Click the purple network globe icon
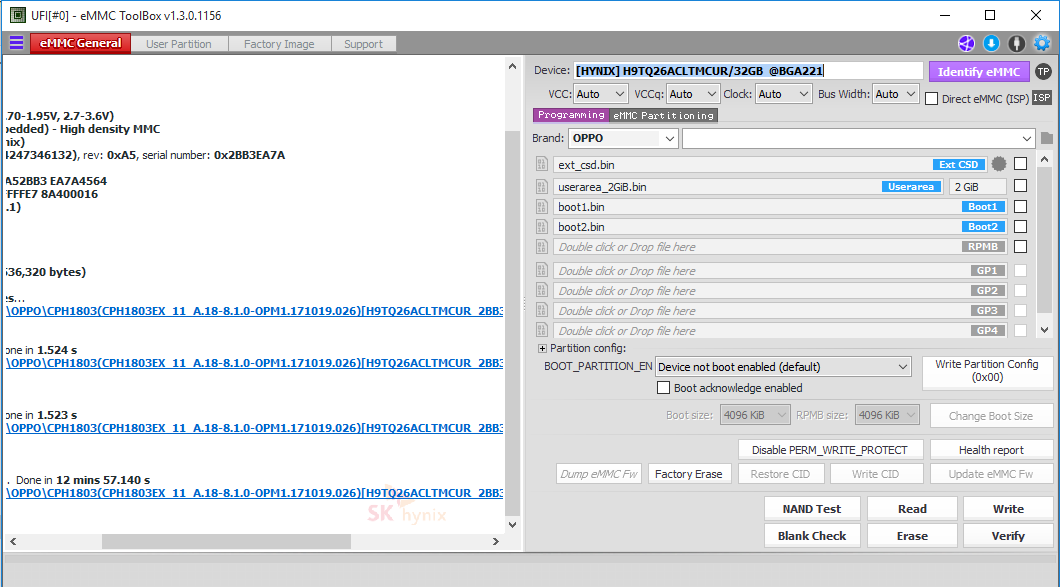Image resolution: width=1060 pixels, height=587 pixels. tap(966, 43)
